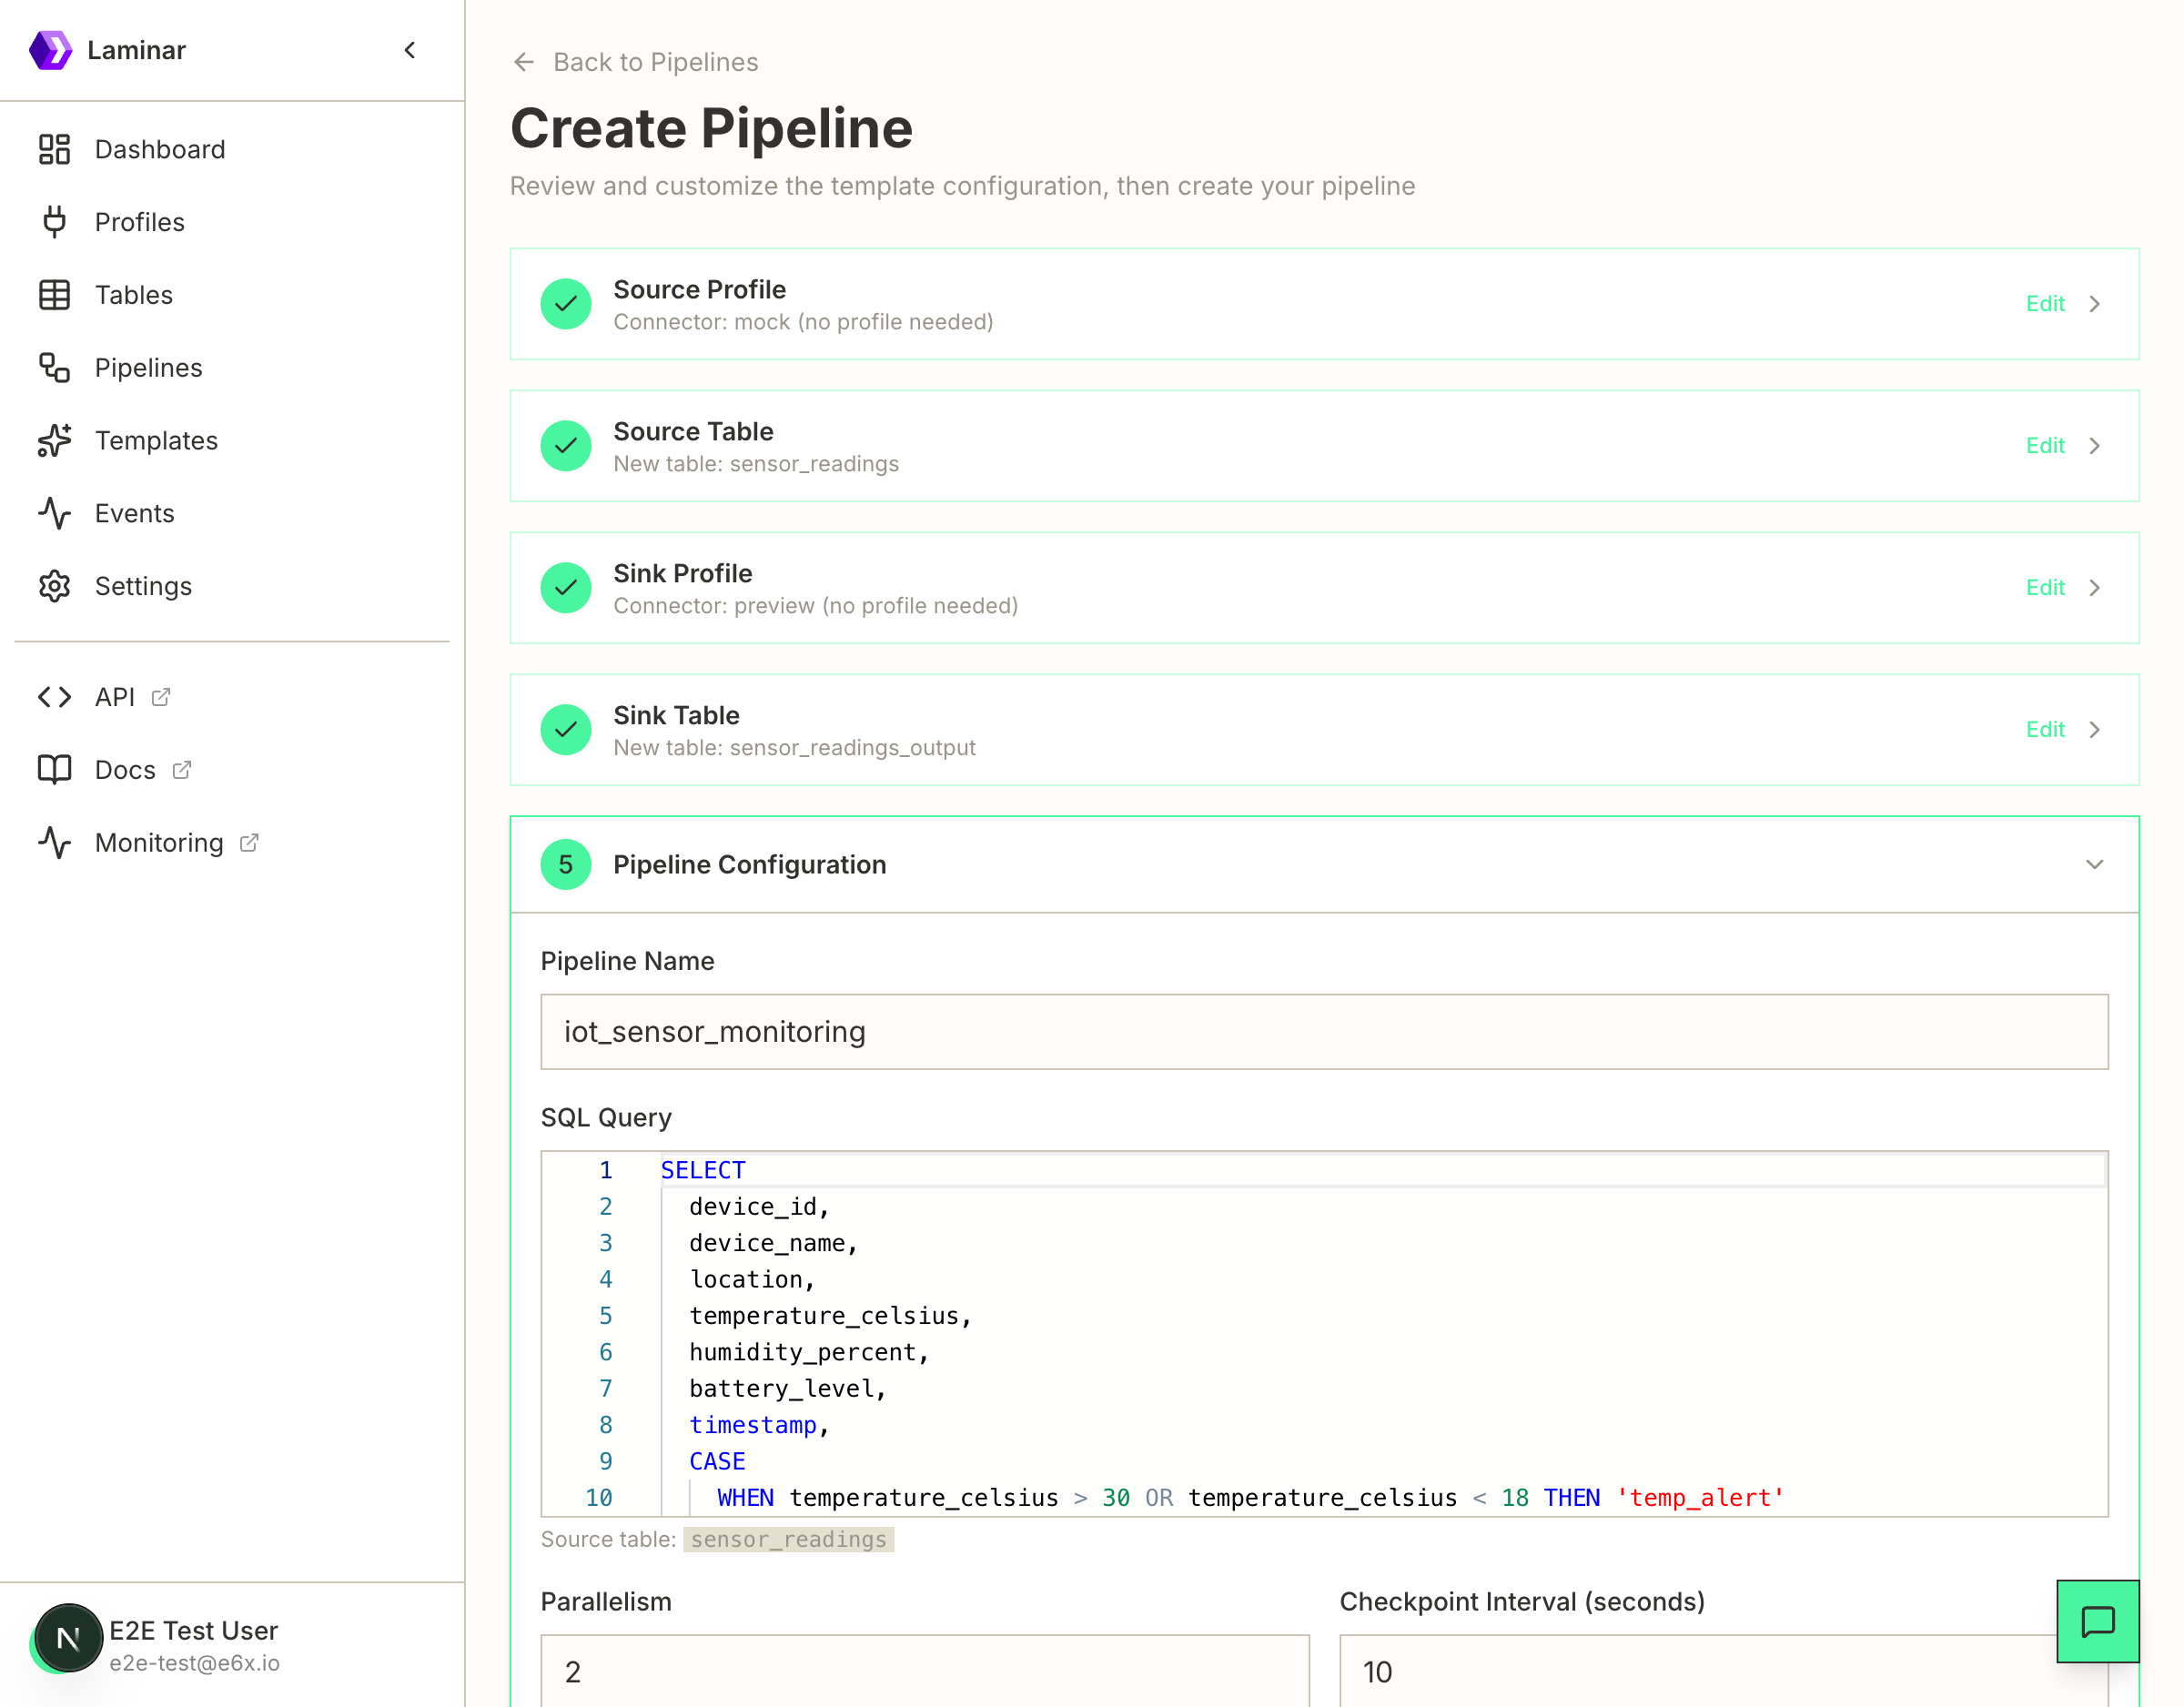Click the Docs book icon

[x=54, y=769]
